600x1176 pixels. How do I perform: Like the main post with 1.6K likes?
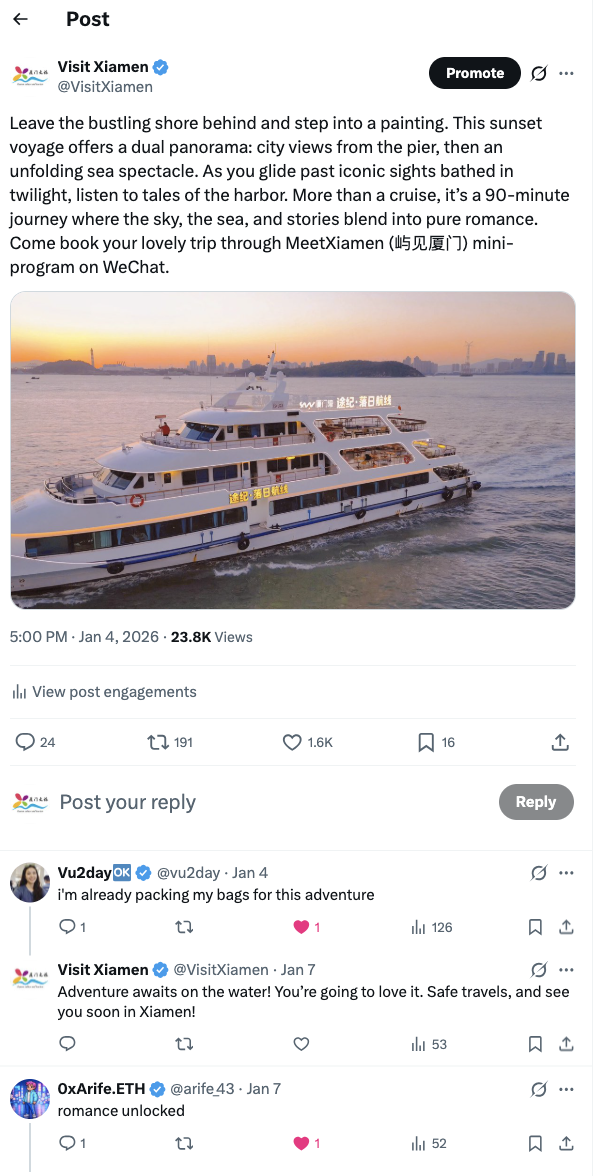[x=292, y=742]
